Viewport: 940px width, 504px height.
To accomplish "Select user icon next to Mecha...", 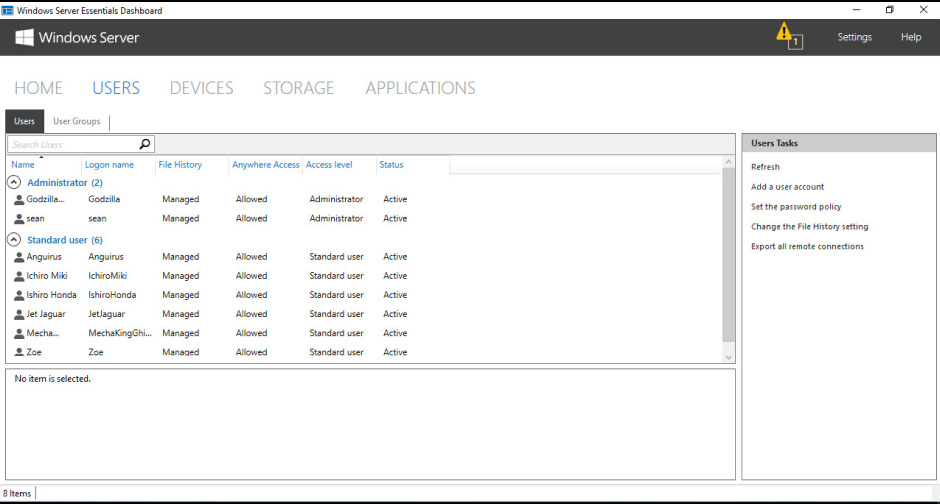I will pyautogui.click(x=19, y=334).
